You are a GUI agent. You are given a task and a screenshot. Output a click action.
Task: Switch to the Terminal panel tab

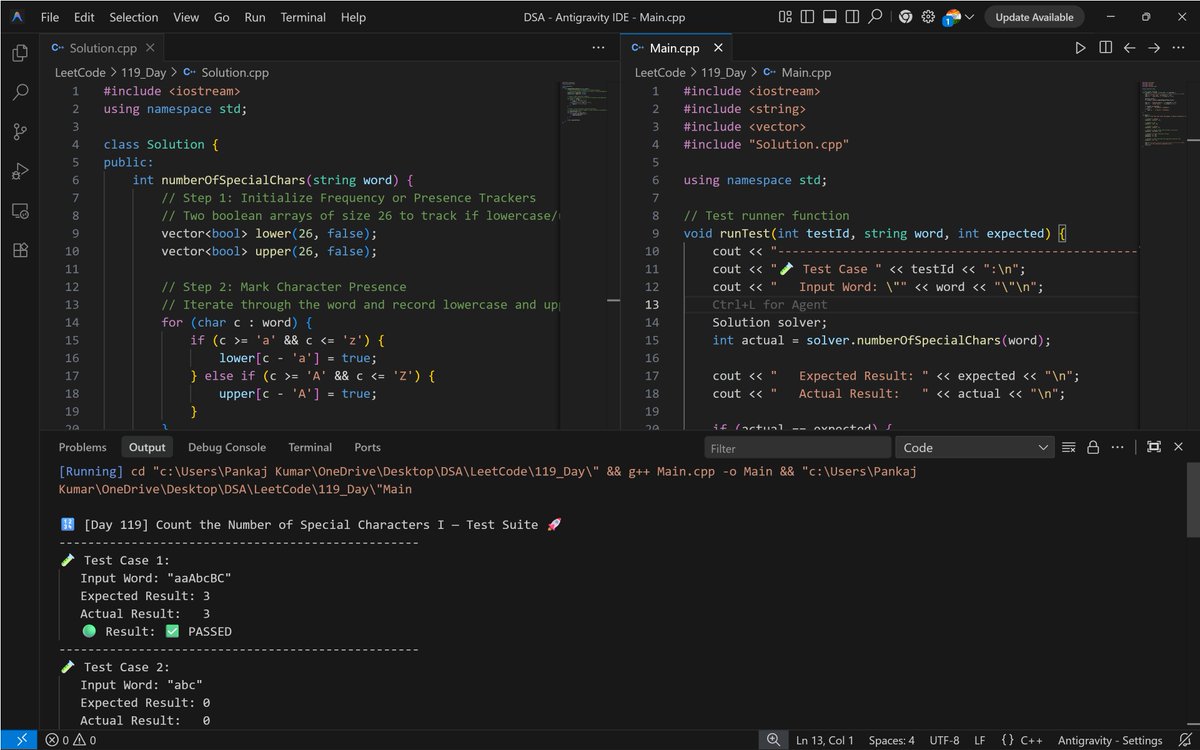310,447
